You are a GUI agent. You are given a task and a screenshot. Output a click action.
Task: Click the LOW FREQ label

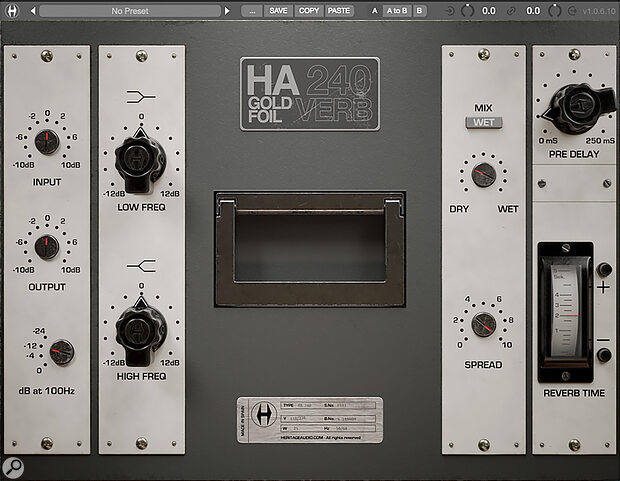coord(141,207)
